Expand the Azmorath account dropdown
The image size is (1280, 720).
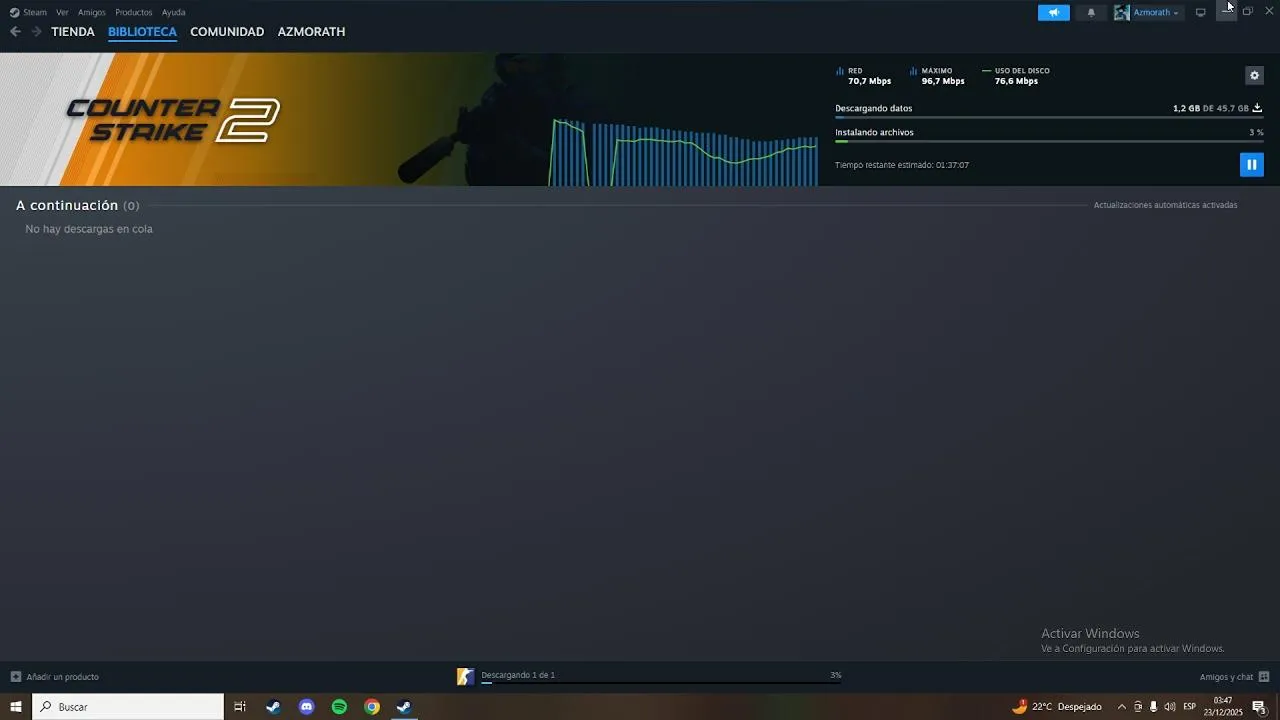pyautogui.click(x=1156, y=12)
